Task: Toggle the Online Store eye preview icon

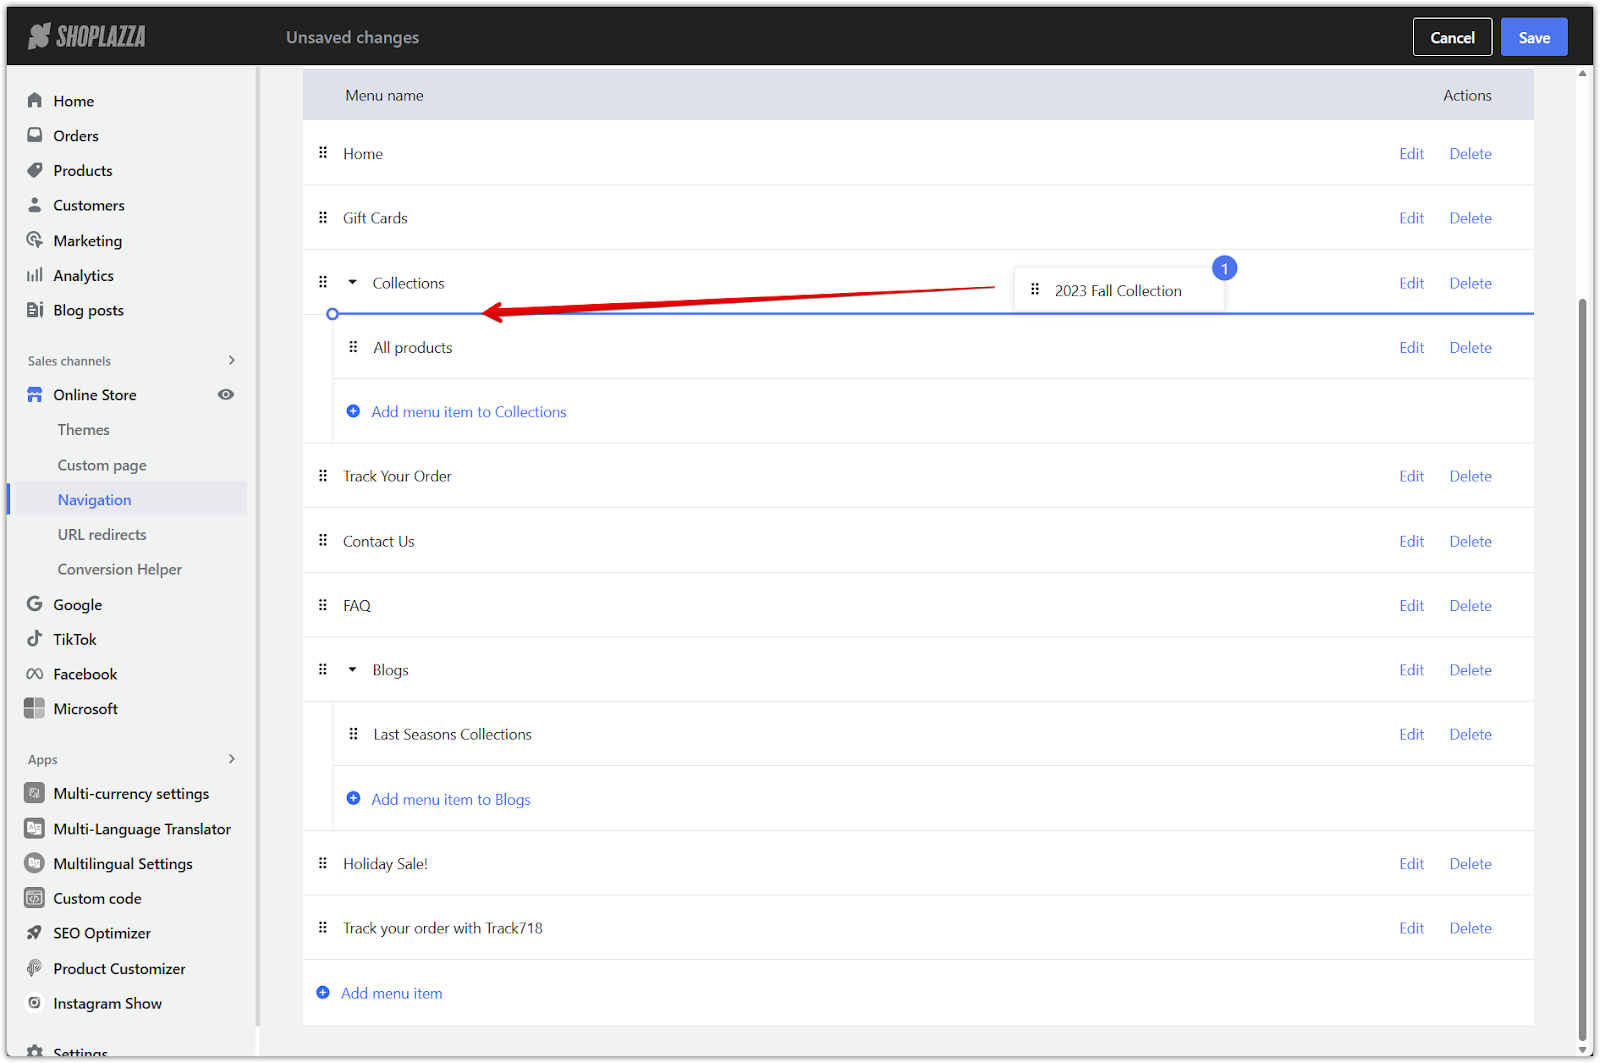Action: (226, 394)
